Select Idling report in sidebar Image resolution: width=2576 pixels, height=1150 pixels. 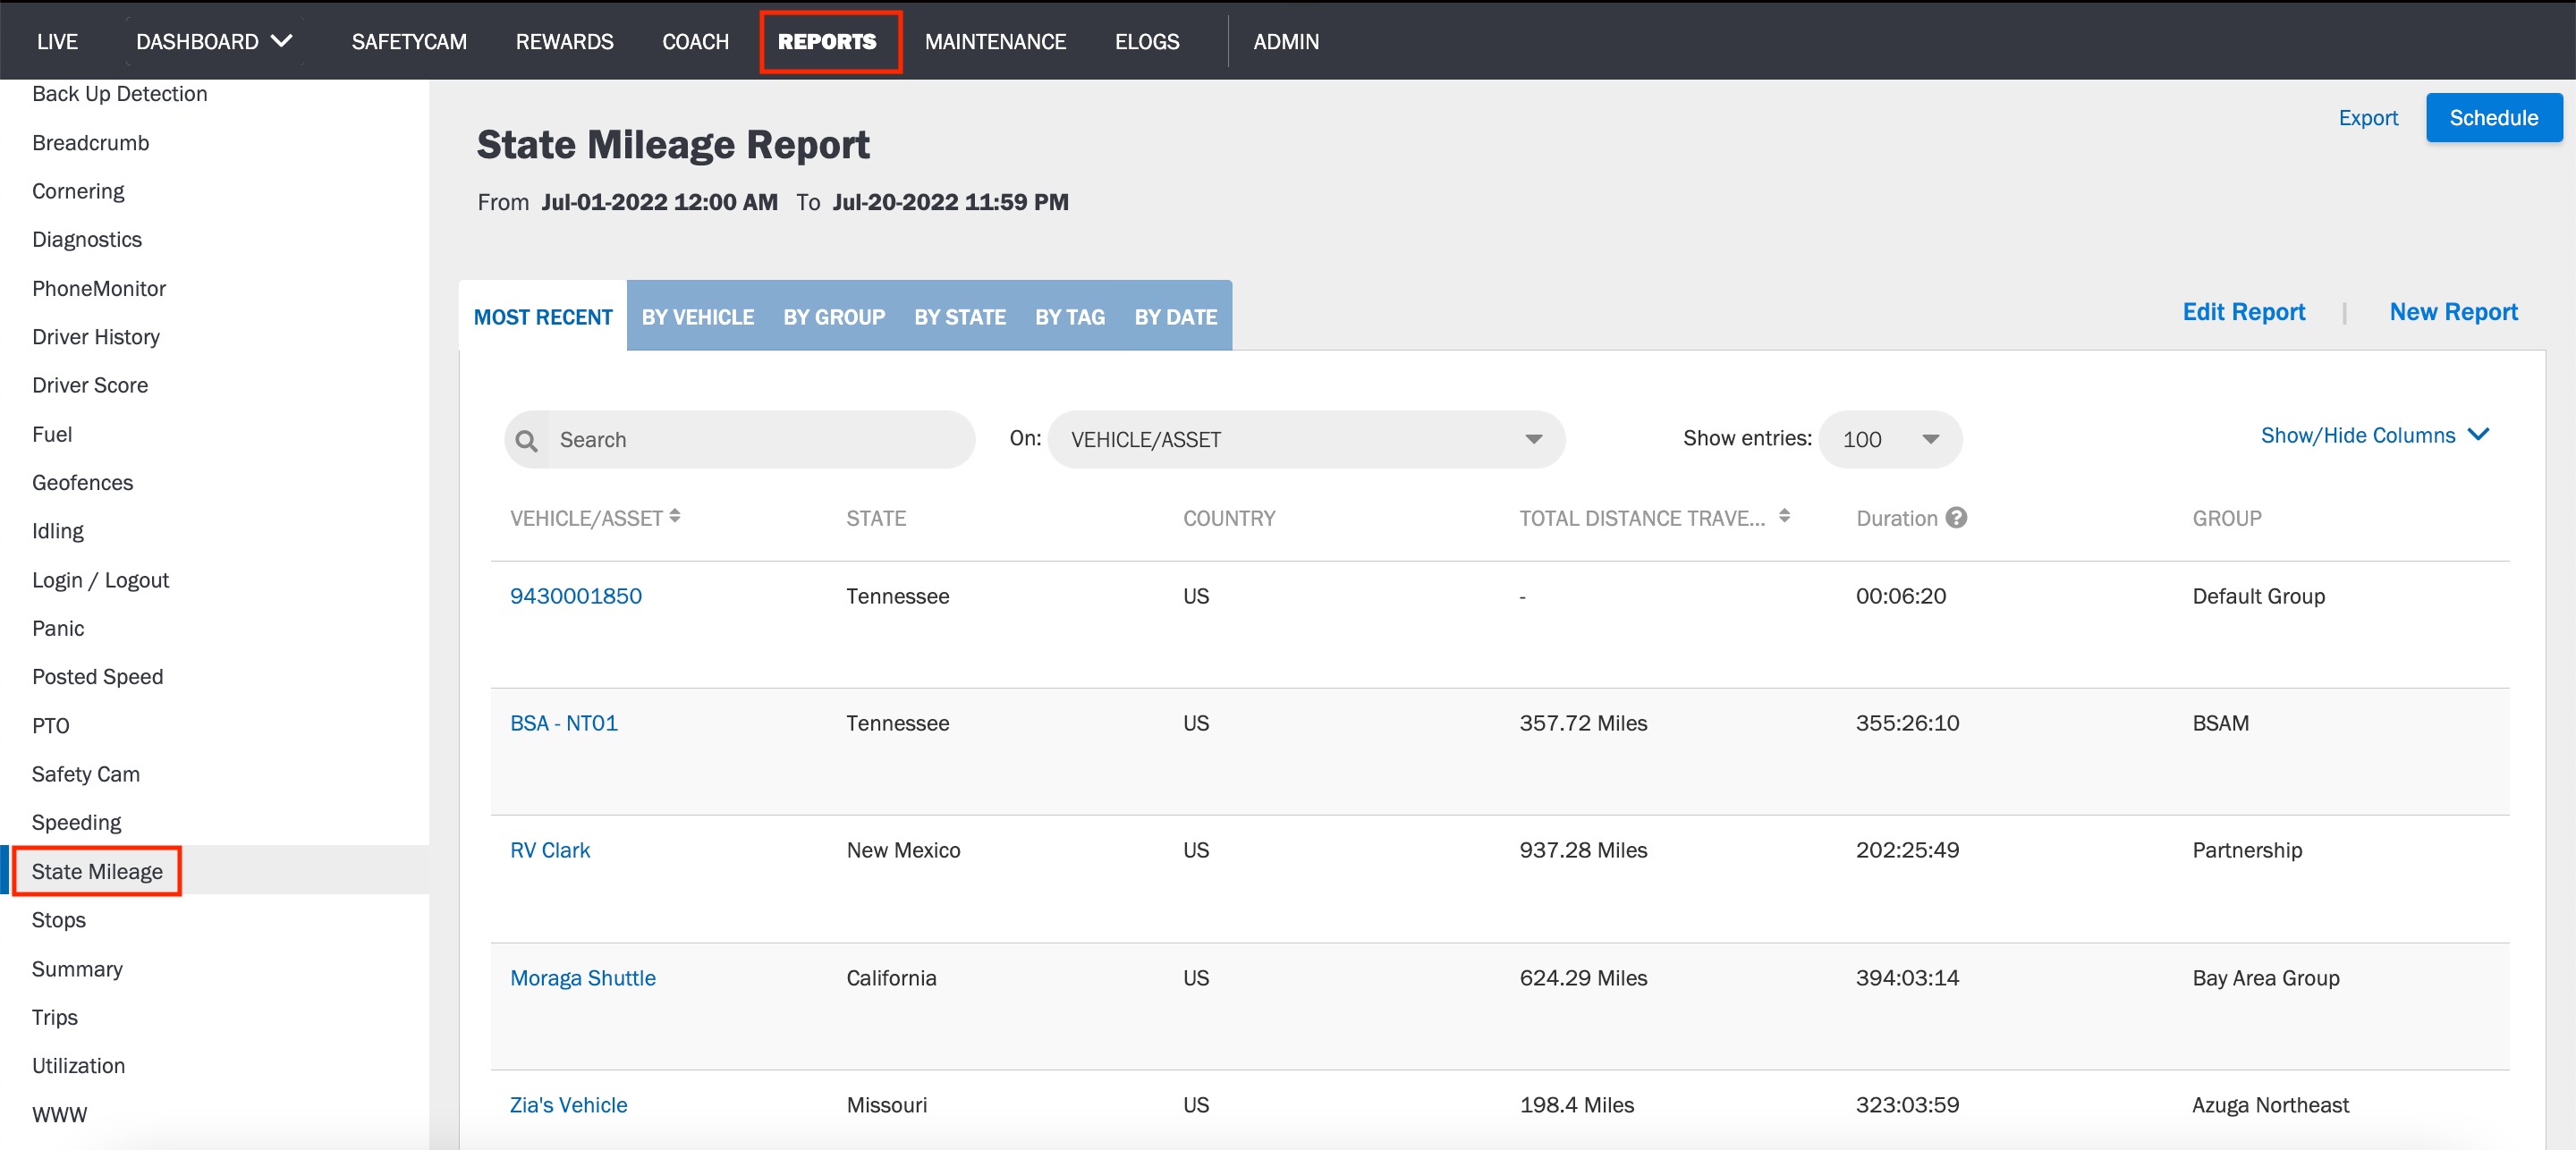(58, 531)
